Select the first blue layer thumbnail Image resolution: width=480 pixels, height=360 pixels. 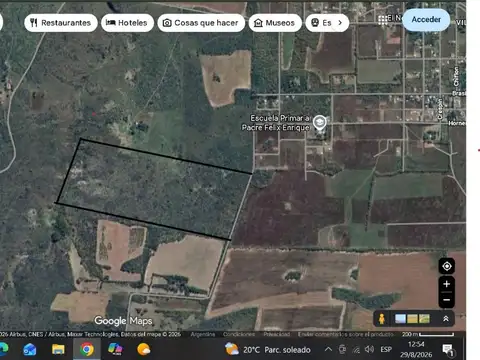tap(400, 319)
